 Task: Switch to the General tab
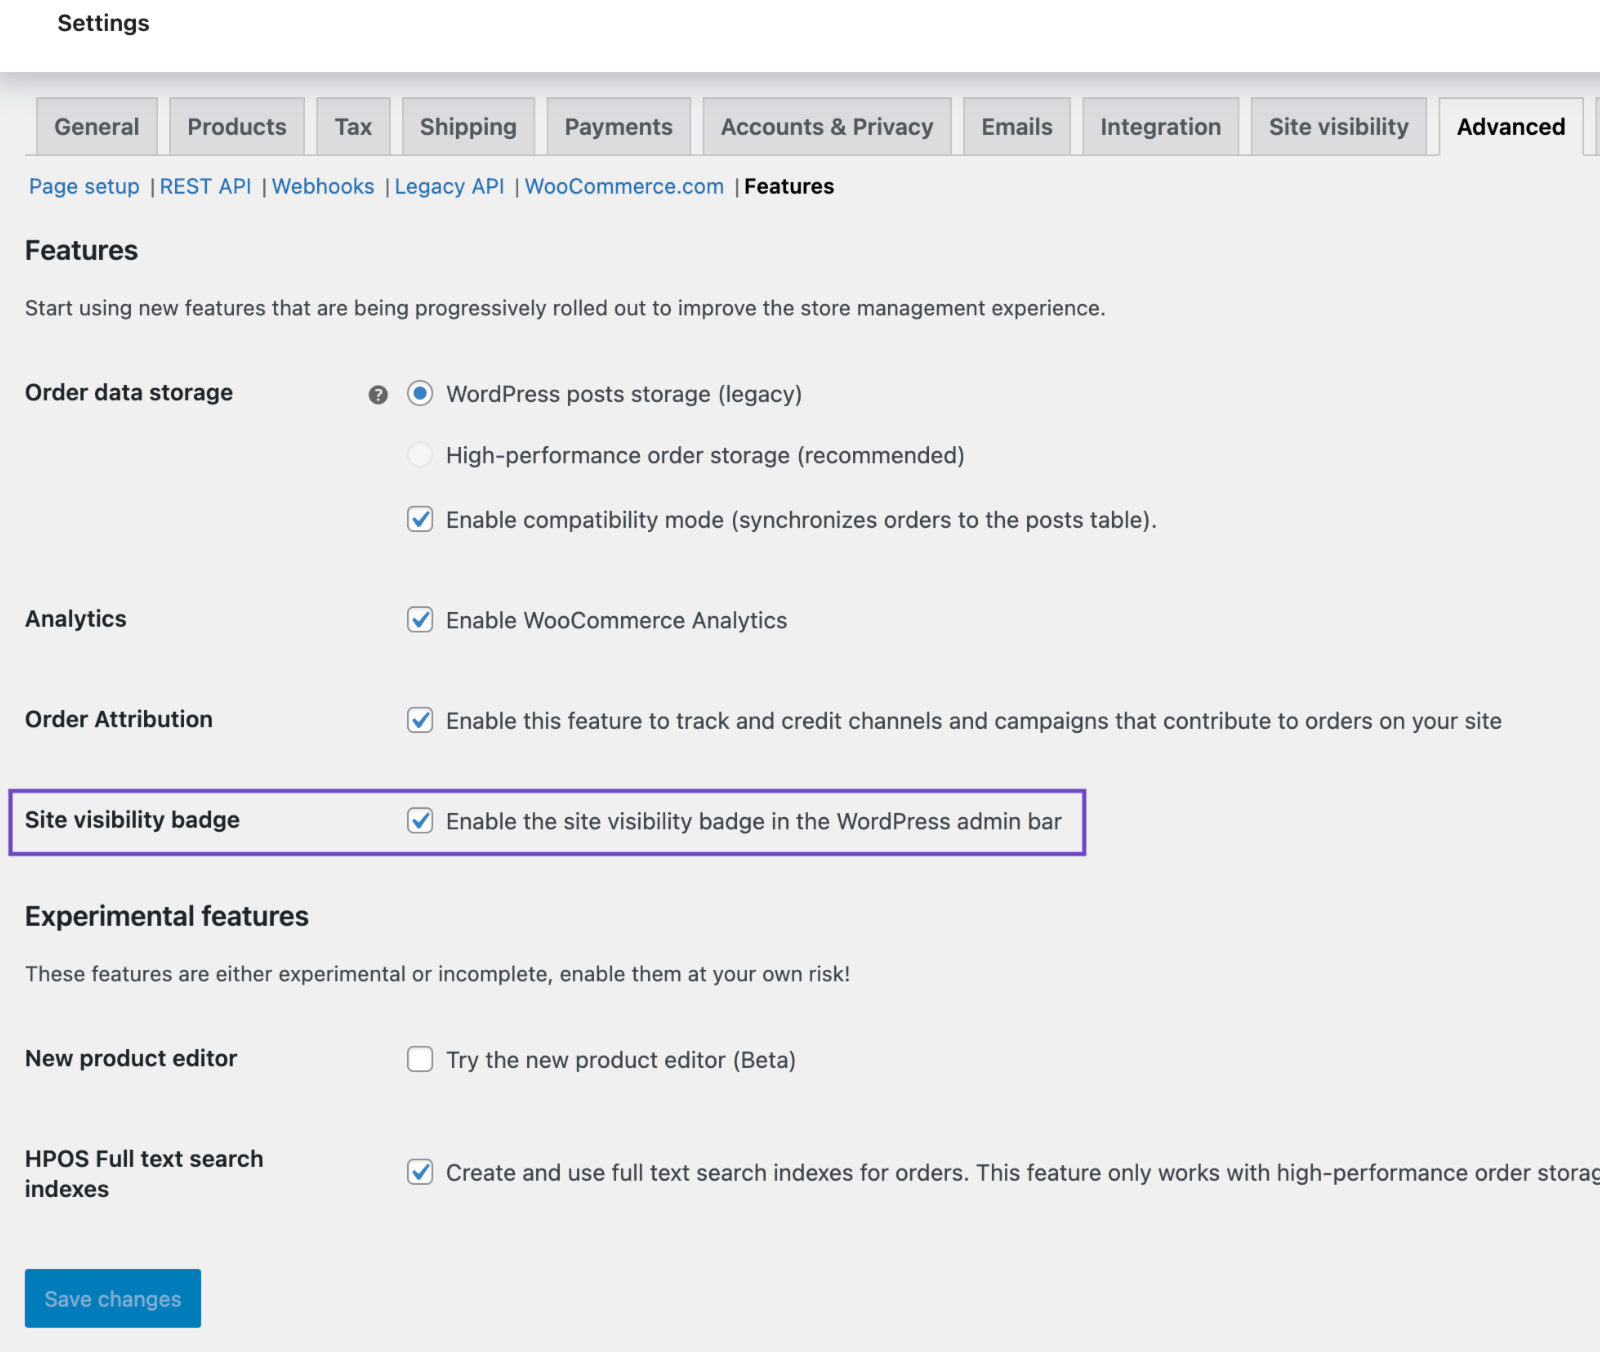tap(95, 126)
